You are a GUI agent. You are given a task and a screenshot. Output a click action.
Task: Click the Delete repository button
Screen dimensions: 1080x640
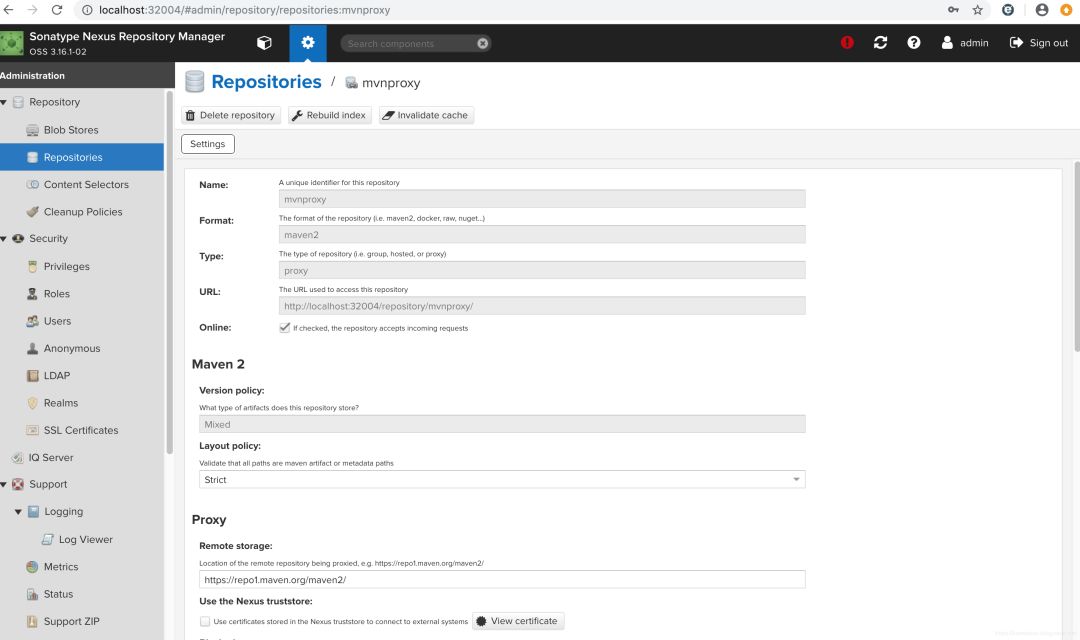[230, 115]
